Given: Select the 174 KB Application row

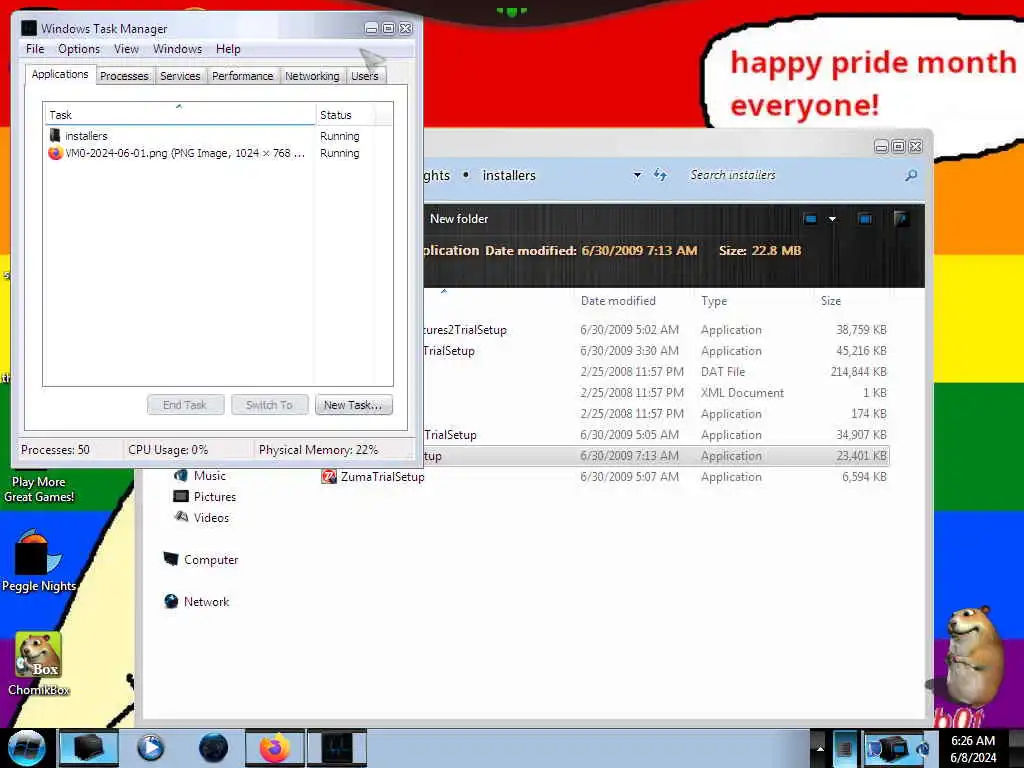Looking at the screenshot, I should [656, 413].
